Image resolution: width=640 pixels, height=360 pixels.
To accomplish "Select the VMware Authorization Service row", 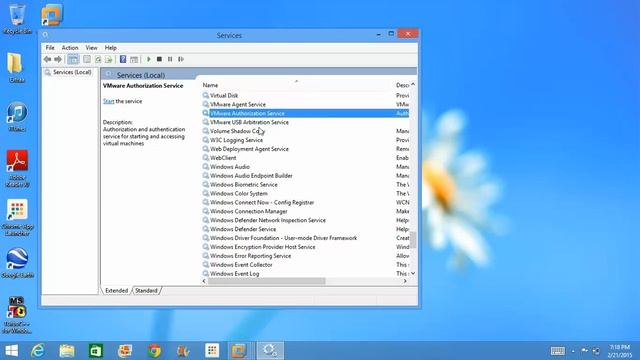I will [305, 113].
